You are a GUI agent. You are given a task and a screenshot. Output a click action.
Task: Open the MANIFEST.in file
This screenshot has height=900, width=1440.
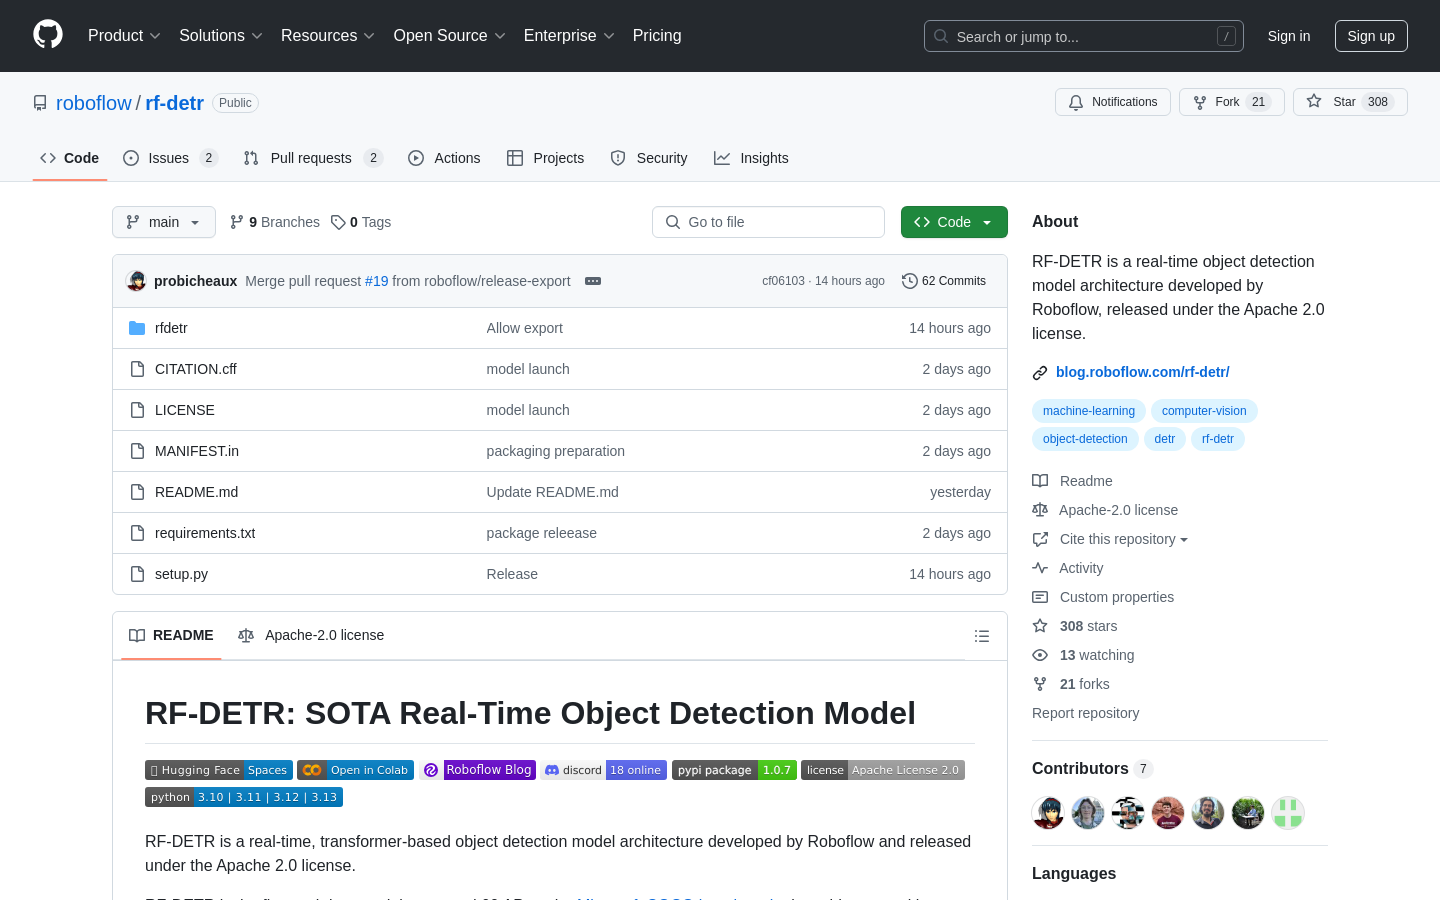coord(197,451)
